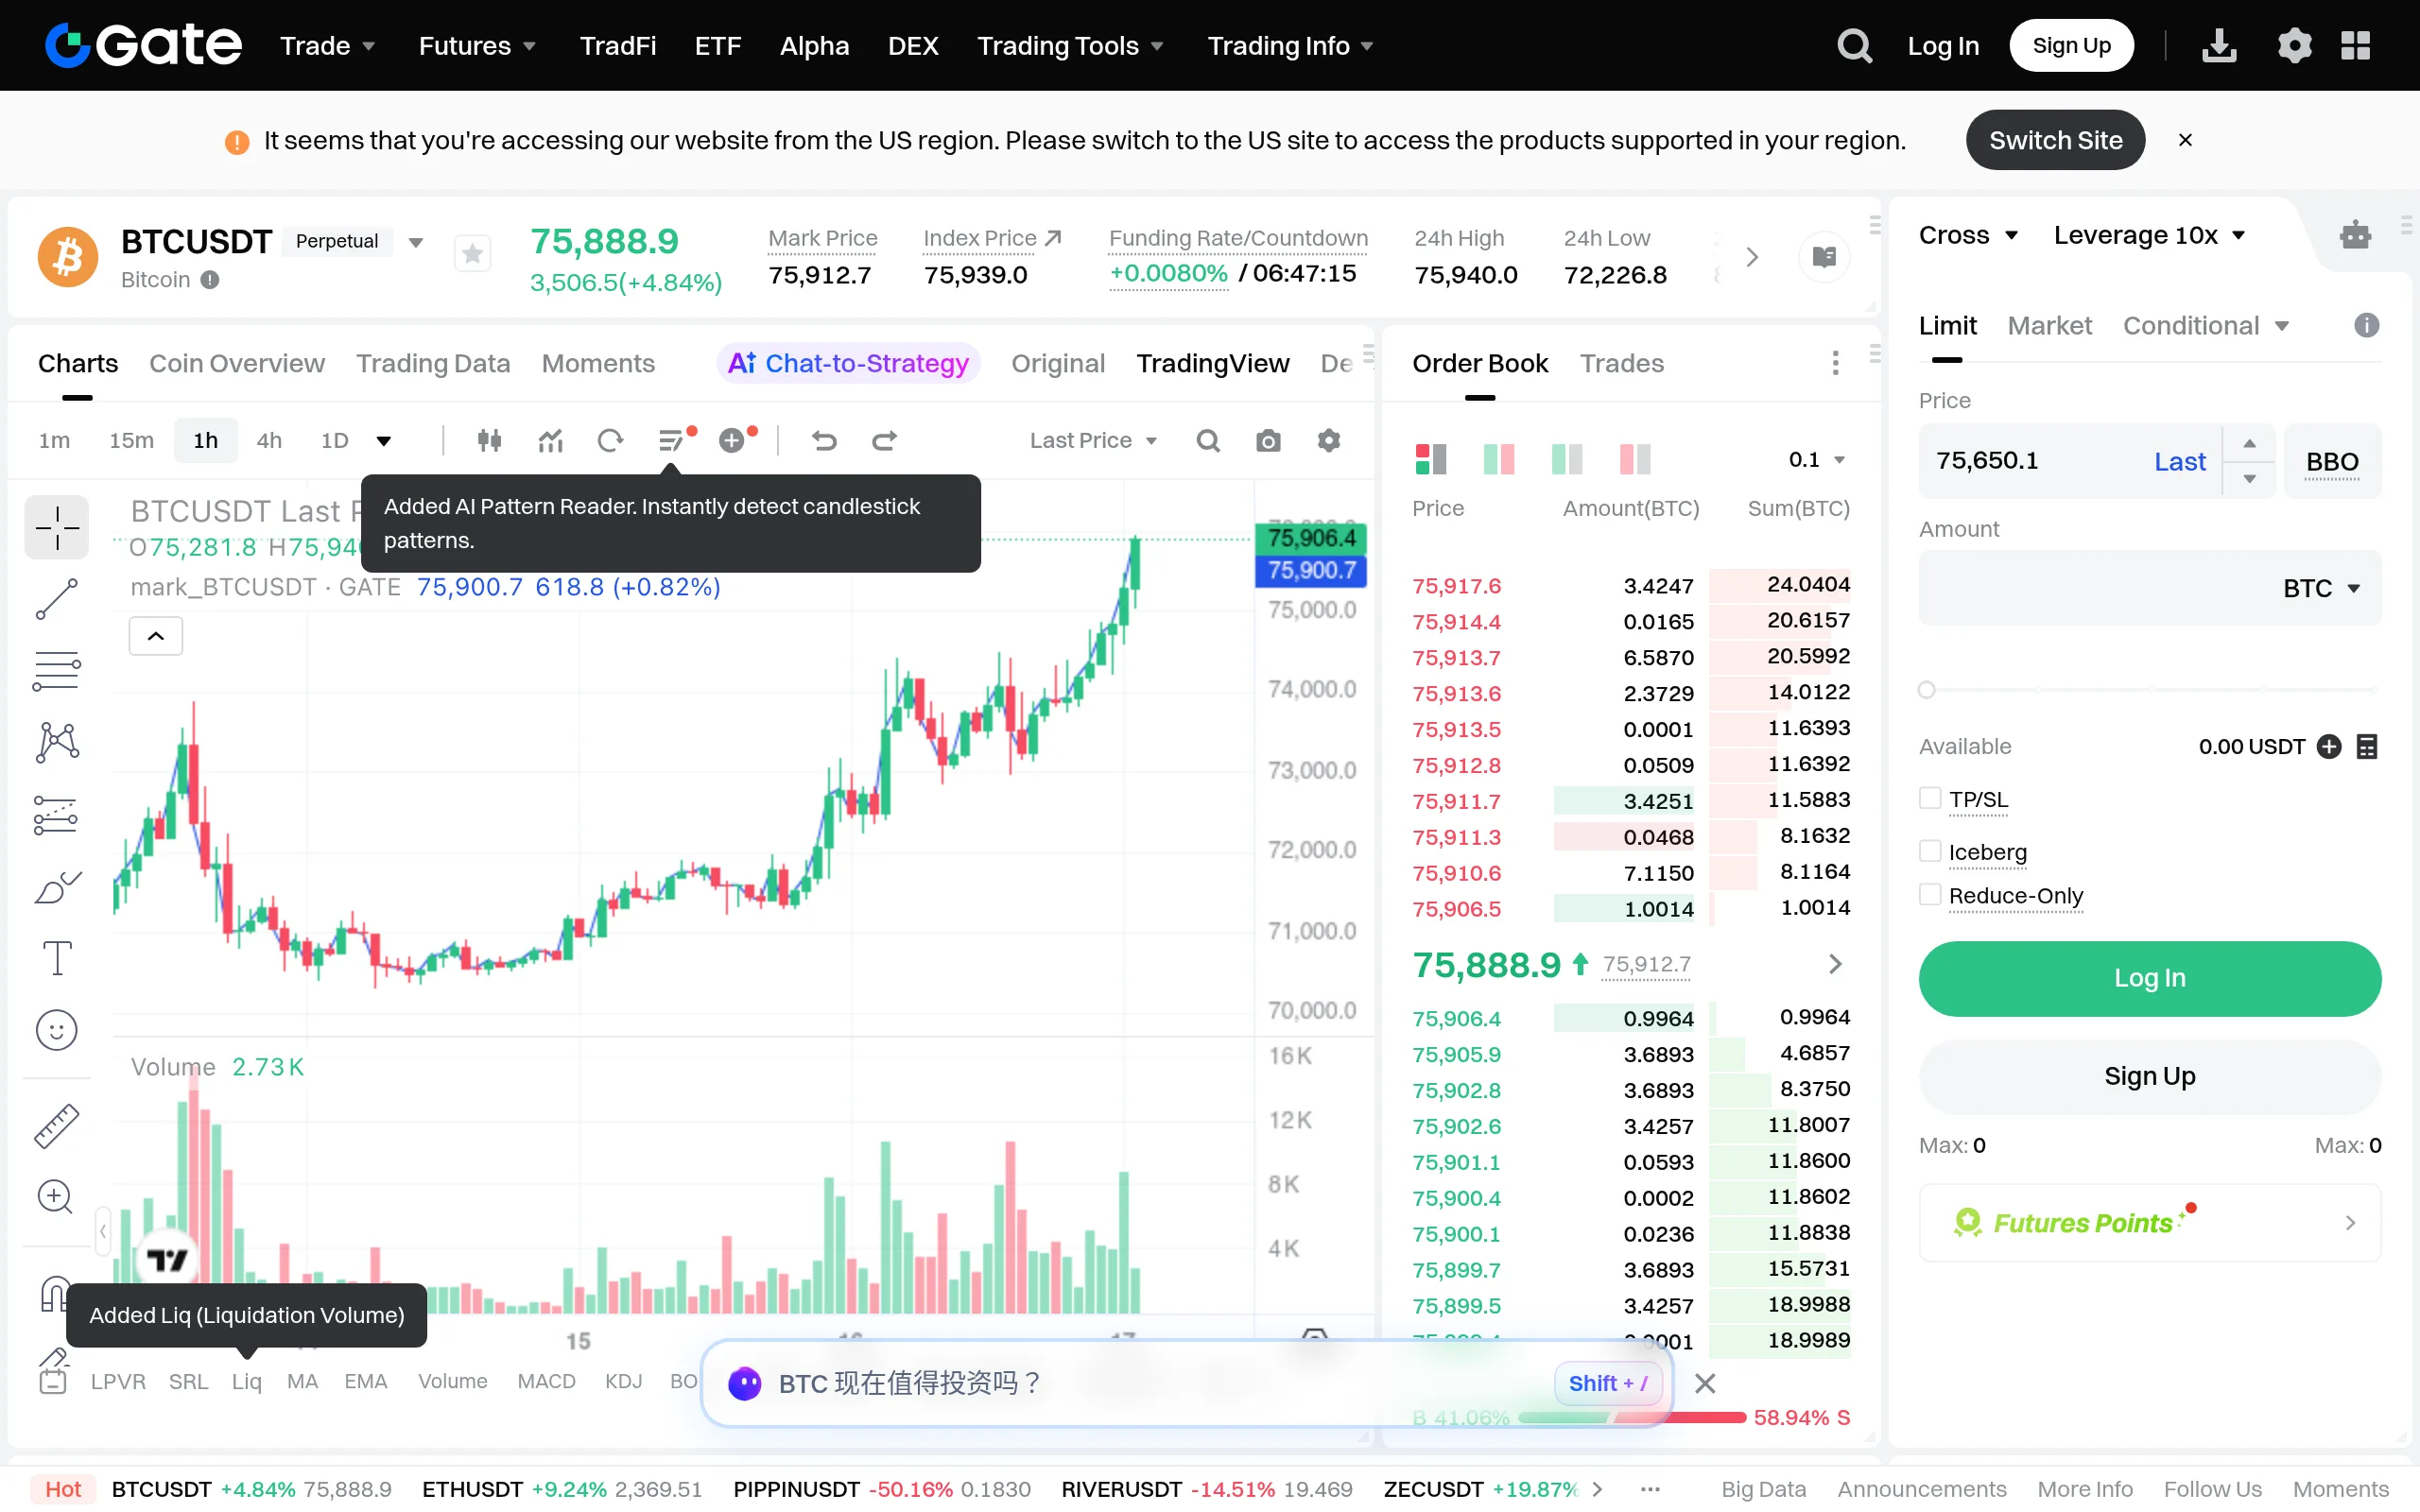Viewport: 2420px width, 1512px height.
Task: Select the trend line drawing tool
Action: coord(56,598)
